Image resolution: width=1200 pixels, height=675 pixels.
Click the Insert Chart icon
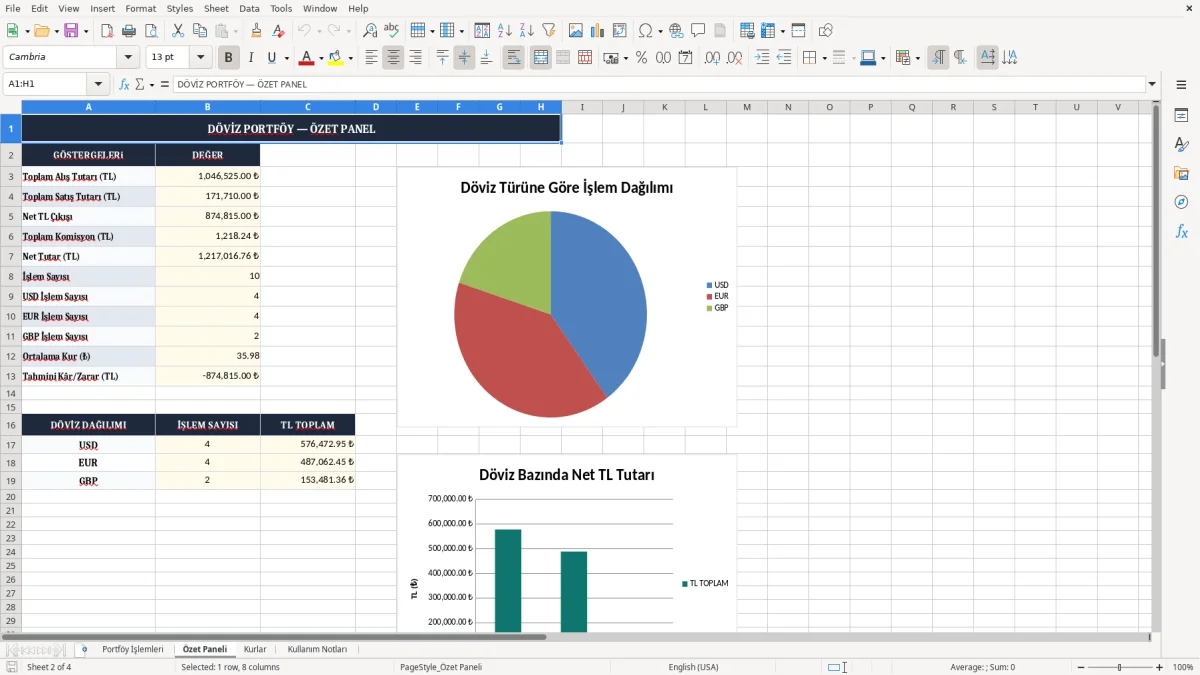[598, 31]
